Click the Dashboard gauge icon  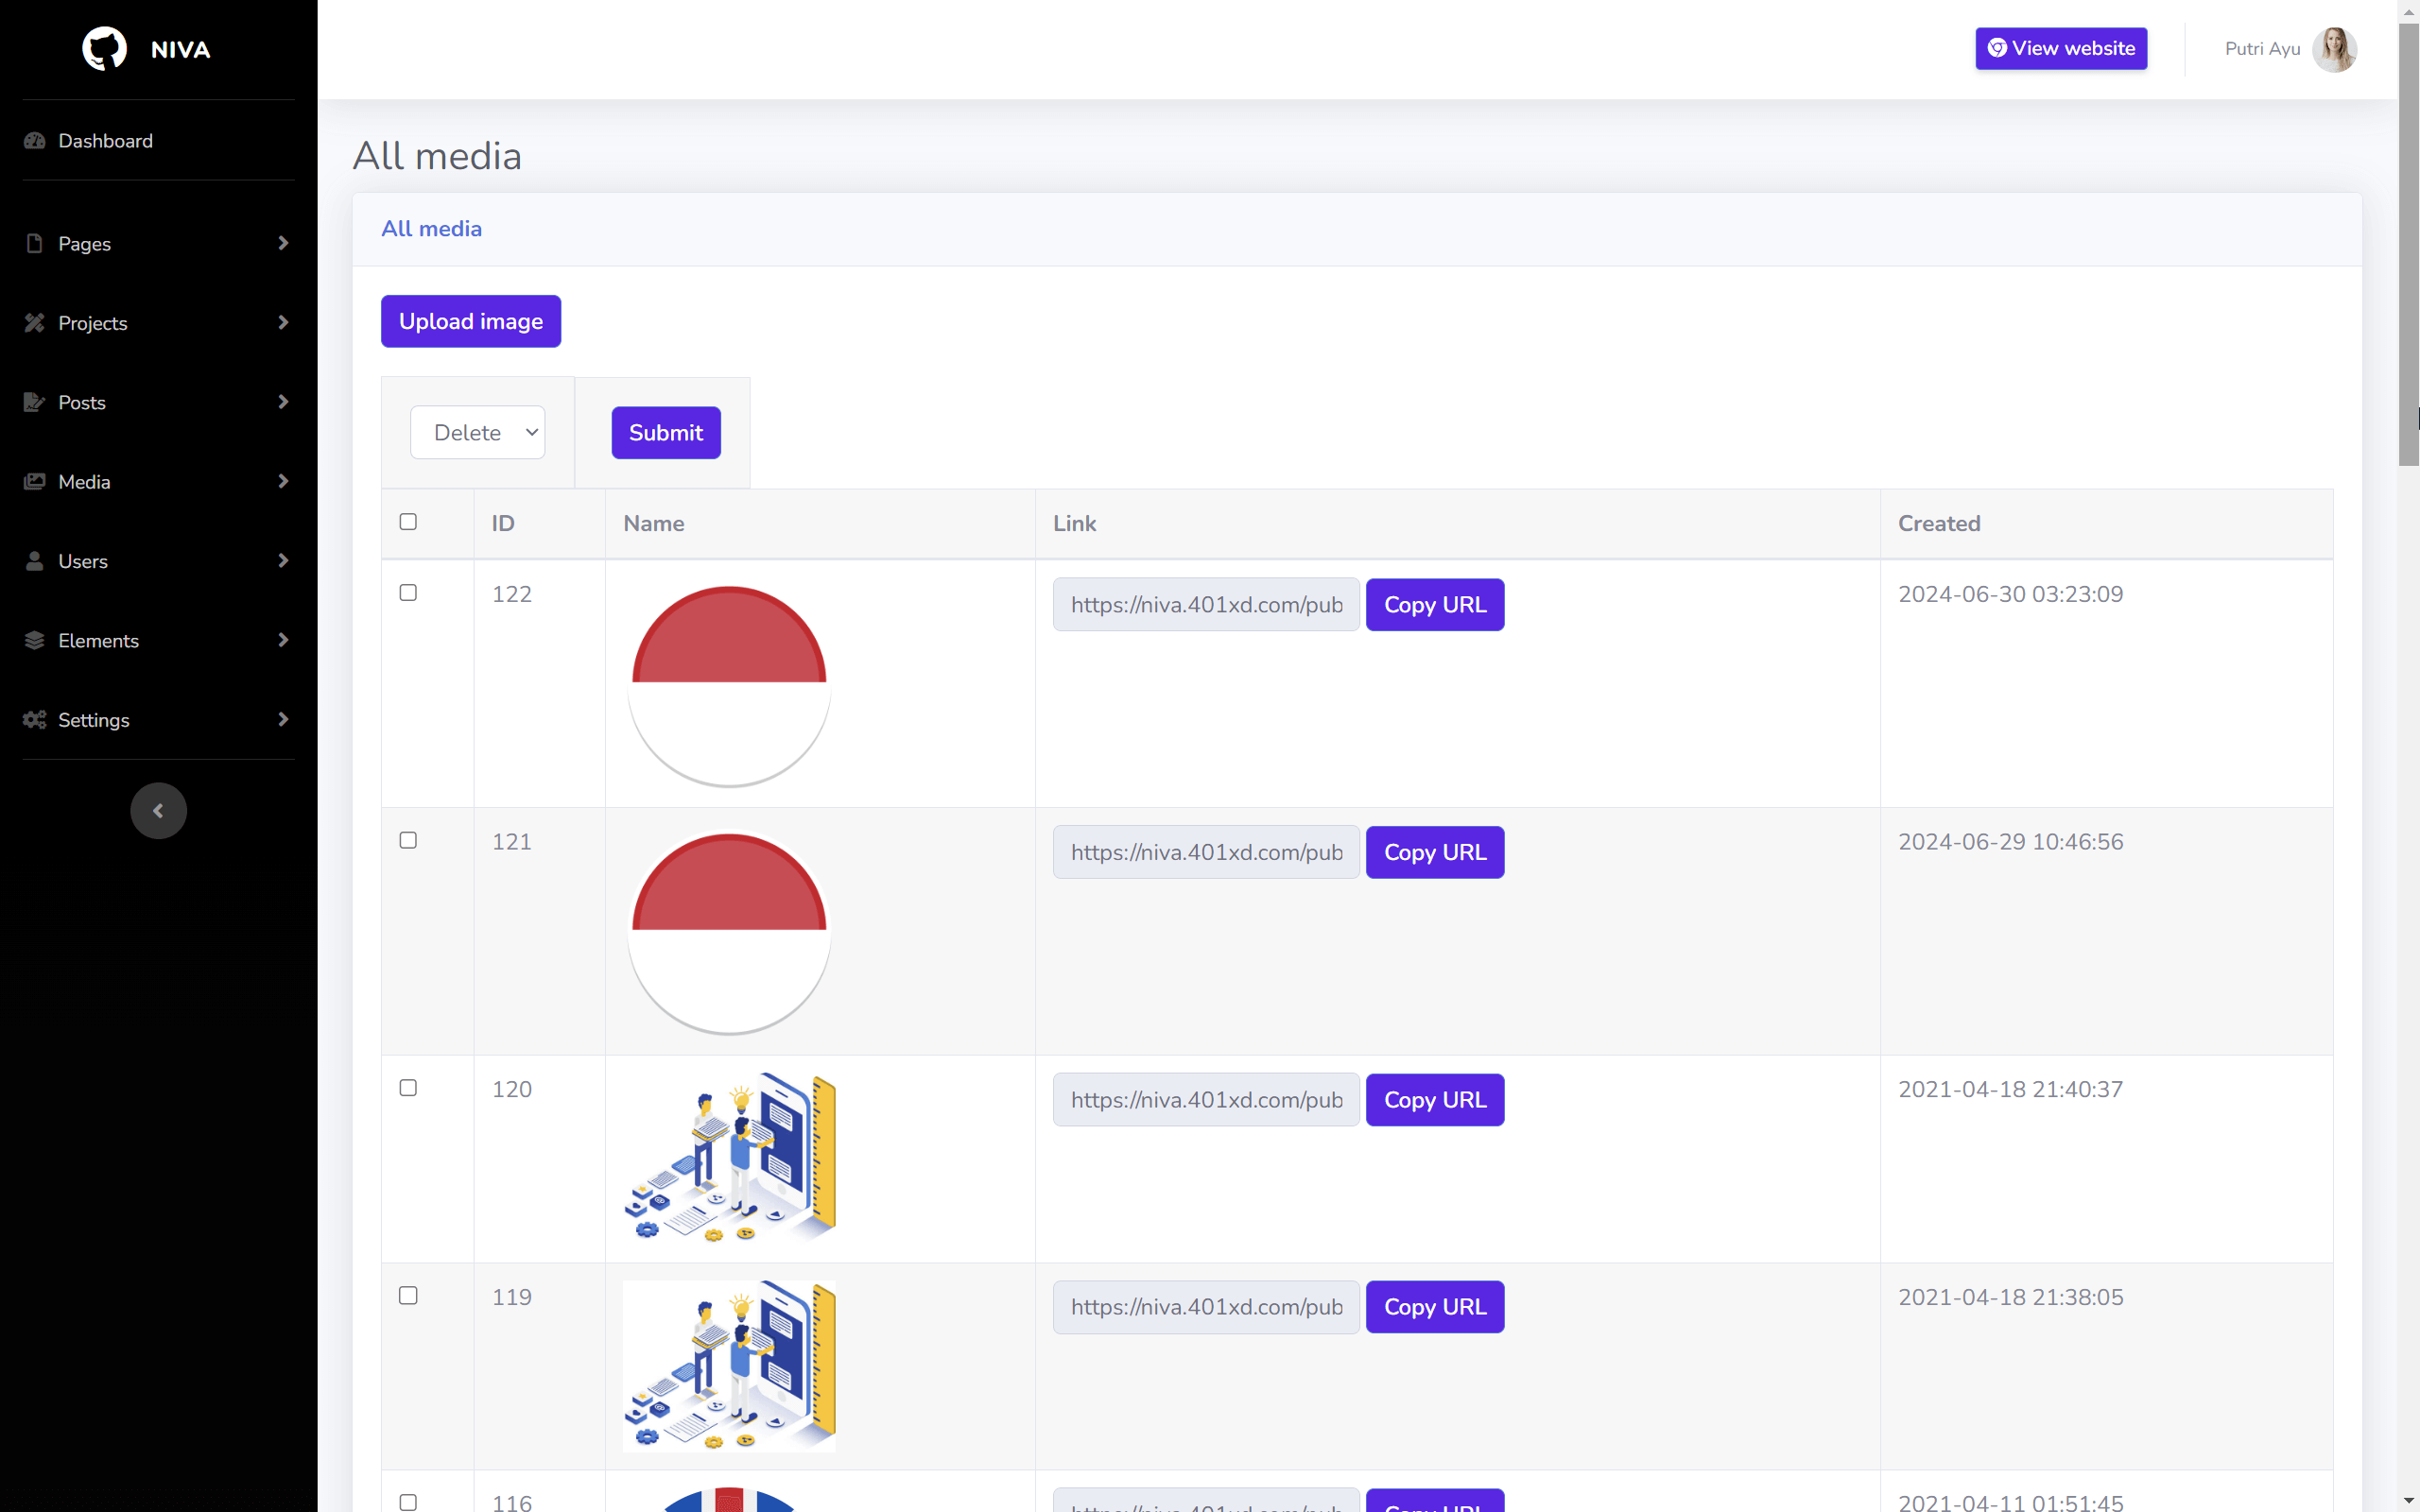point(35,141)
